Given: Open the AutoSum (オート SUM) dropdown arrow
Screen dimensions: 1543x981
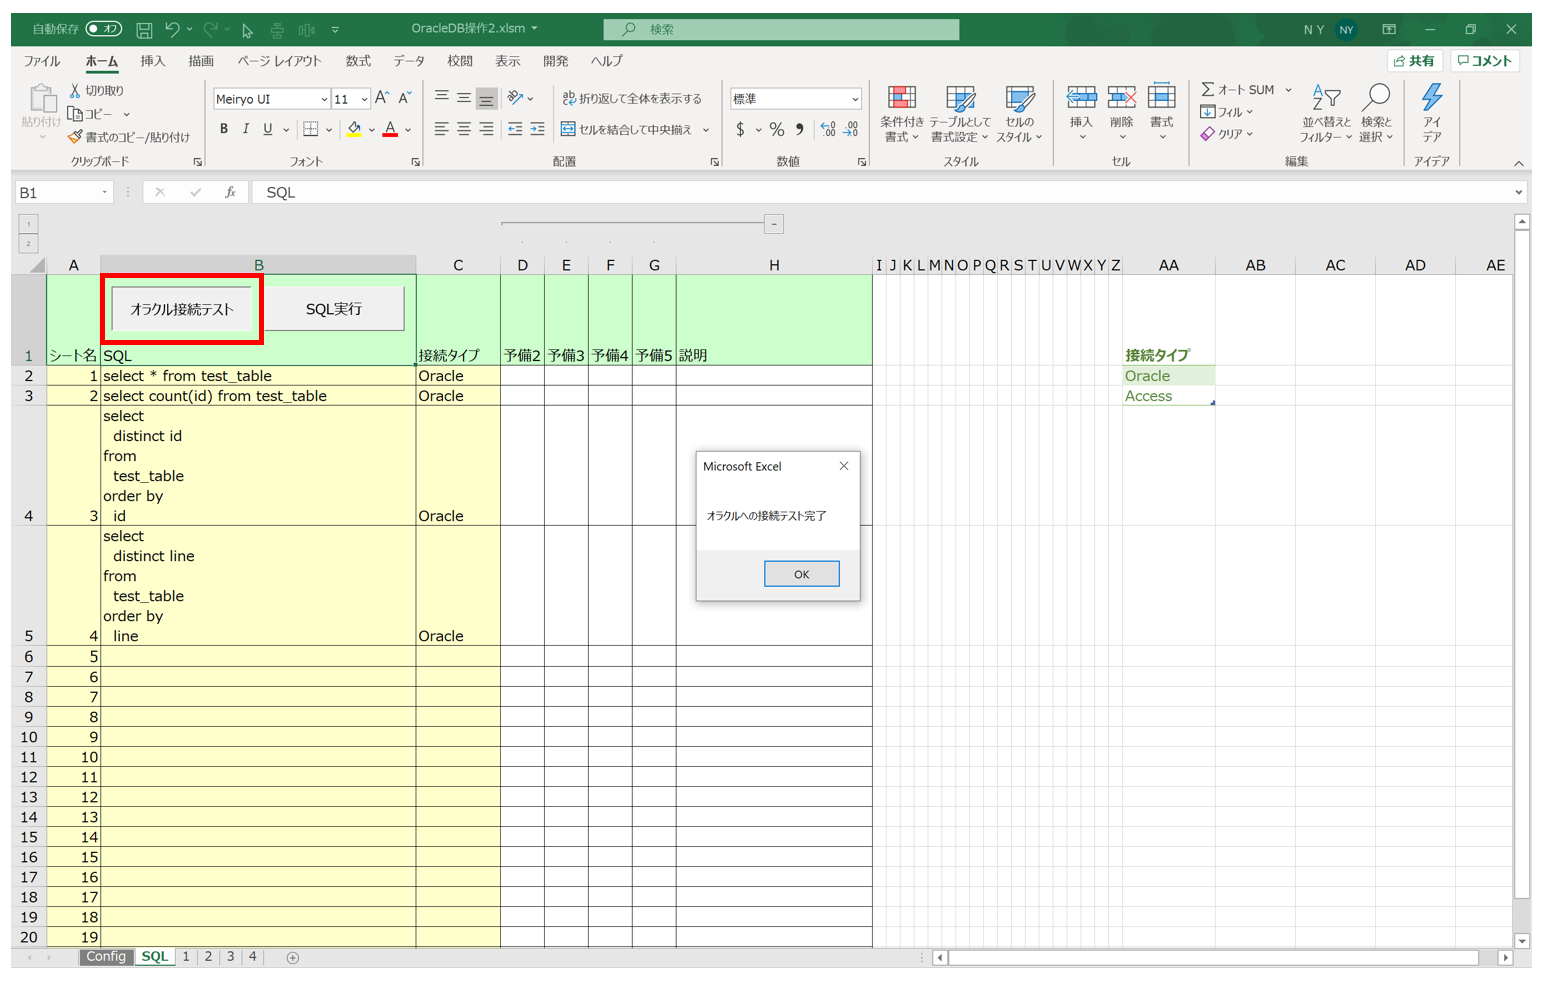Looking at the screenshot, I should point(1288,90).
